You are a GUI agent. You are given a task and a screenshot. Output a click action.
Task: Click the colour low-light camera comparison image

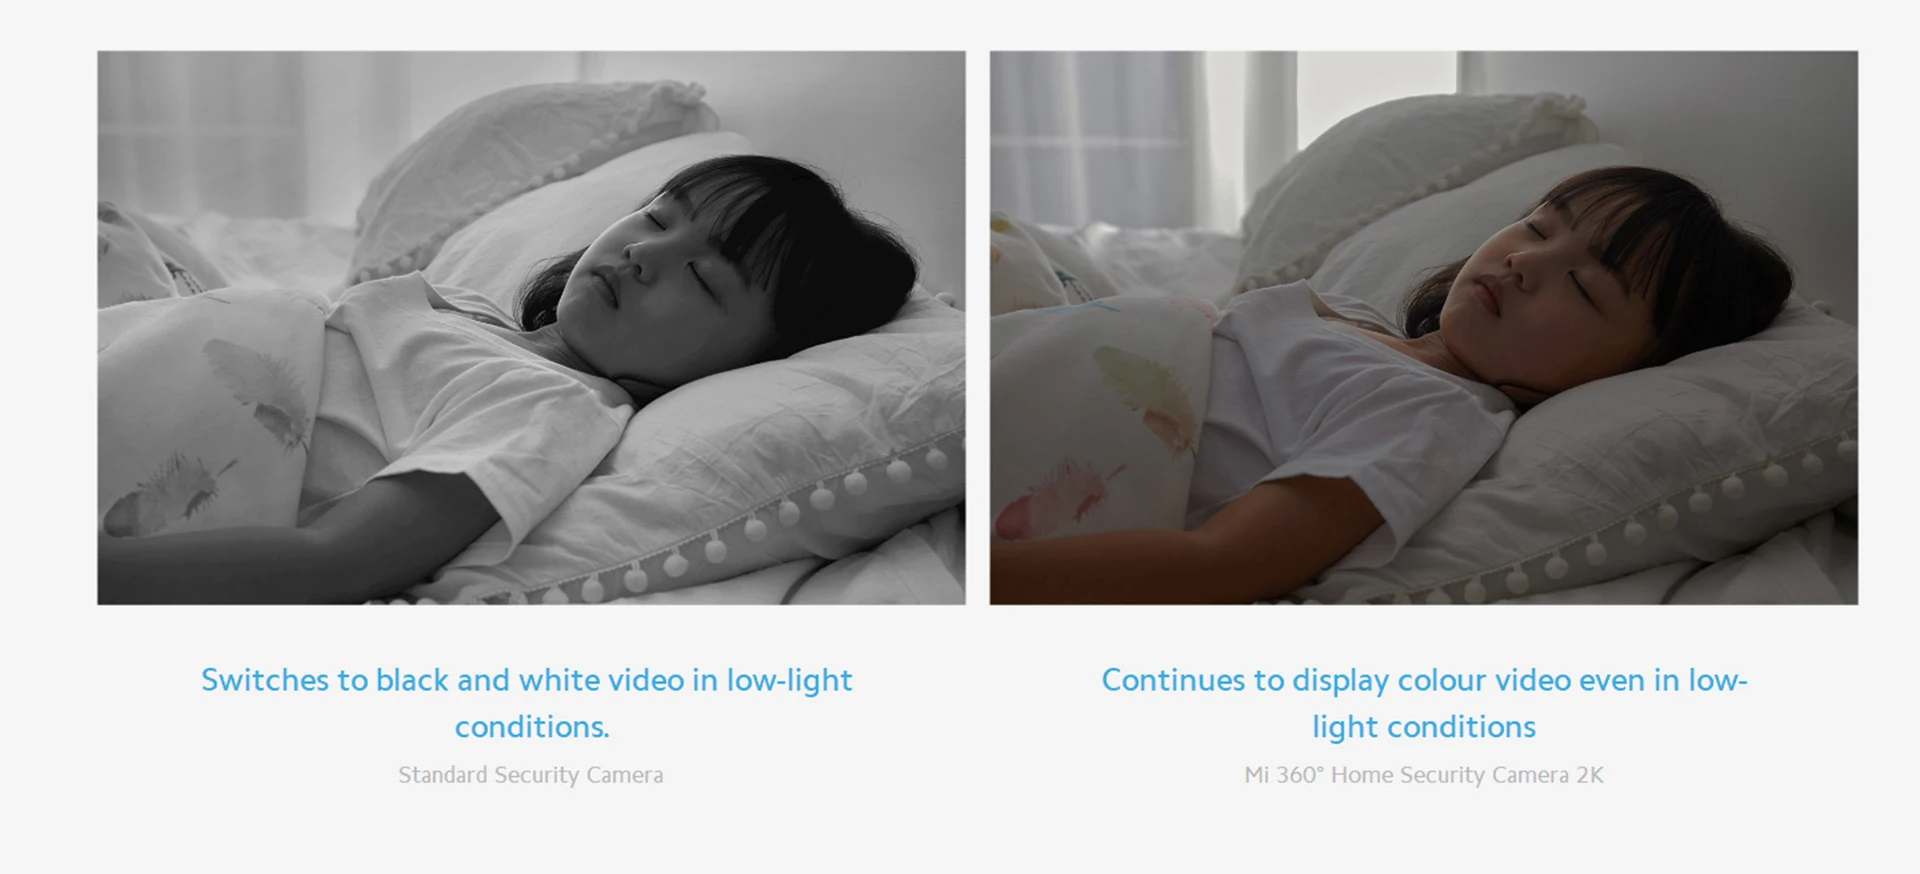[x=1424, y=328]
